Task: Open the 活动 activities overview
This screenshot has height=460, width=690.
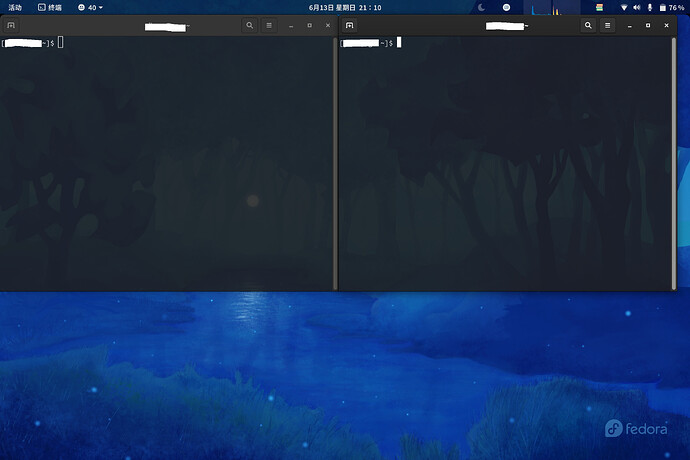Action: click(x=15, y=7)
